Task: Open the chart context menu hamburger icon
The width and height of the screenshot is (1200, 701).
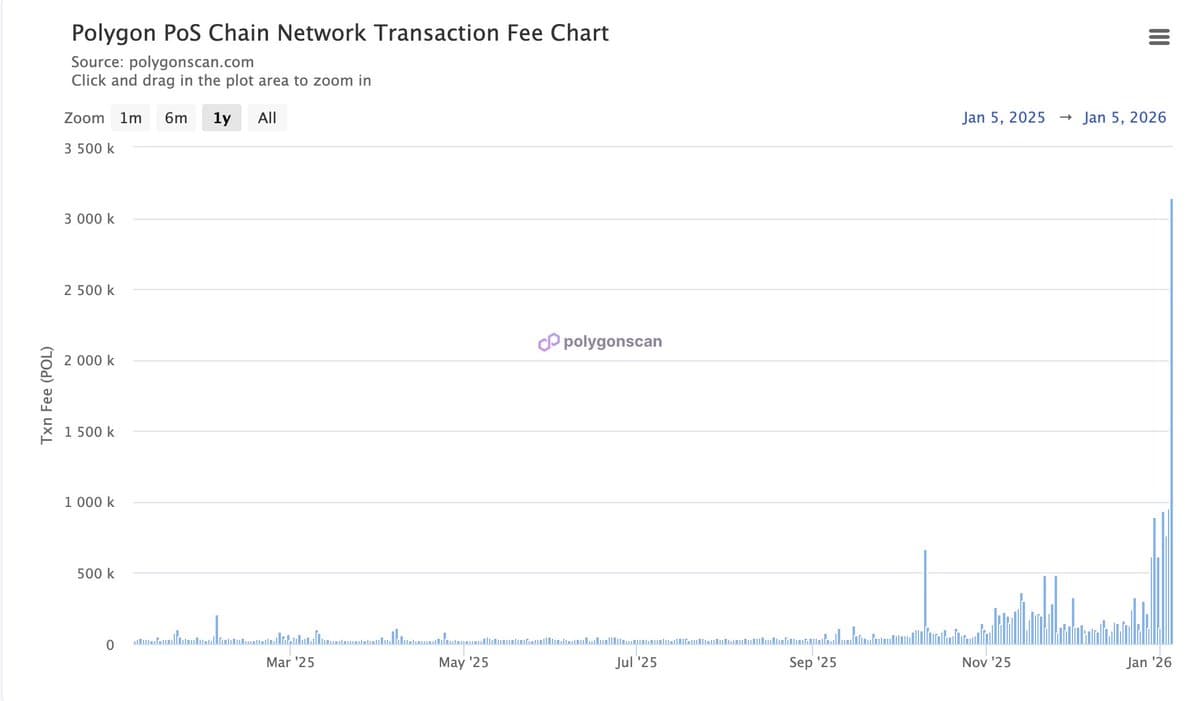Action: [x=1158, y=36]
